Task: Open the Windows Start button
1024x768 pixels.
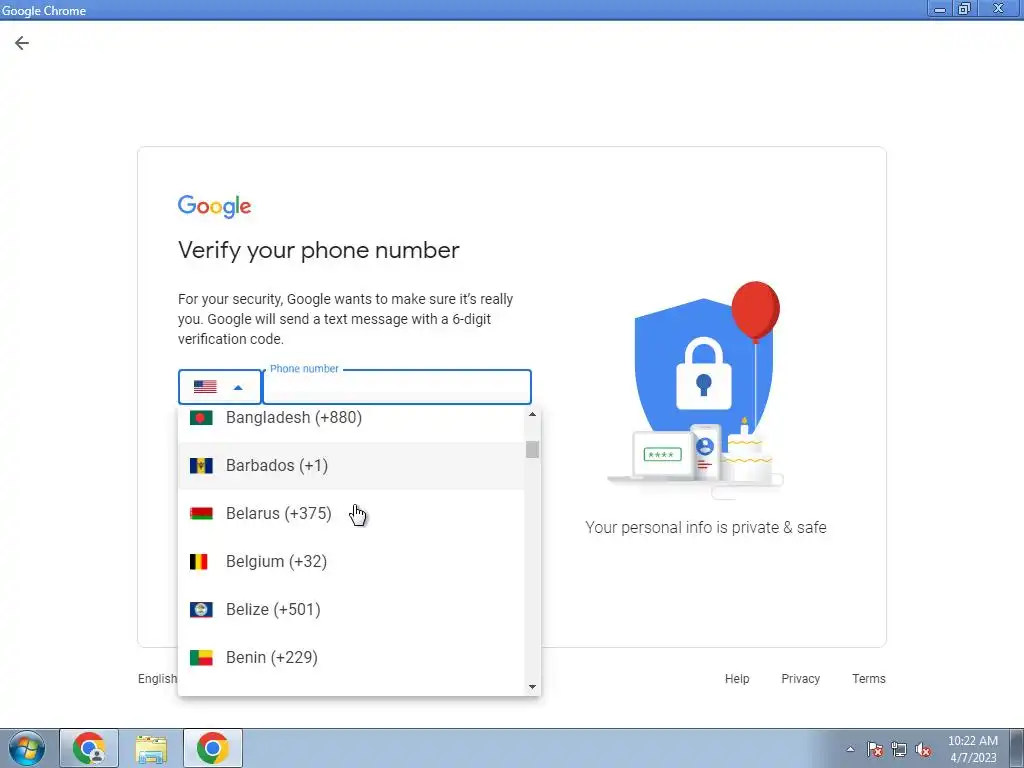Action: (x=27, y=748)
